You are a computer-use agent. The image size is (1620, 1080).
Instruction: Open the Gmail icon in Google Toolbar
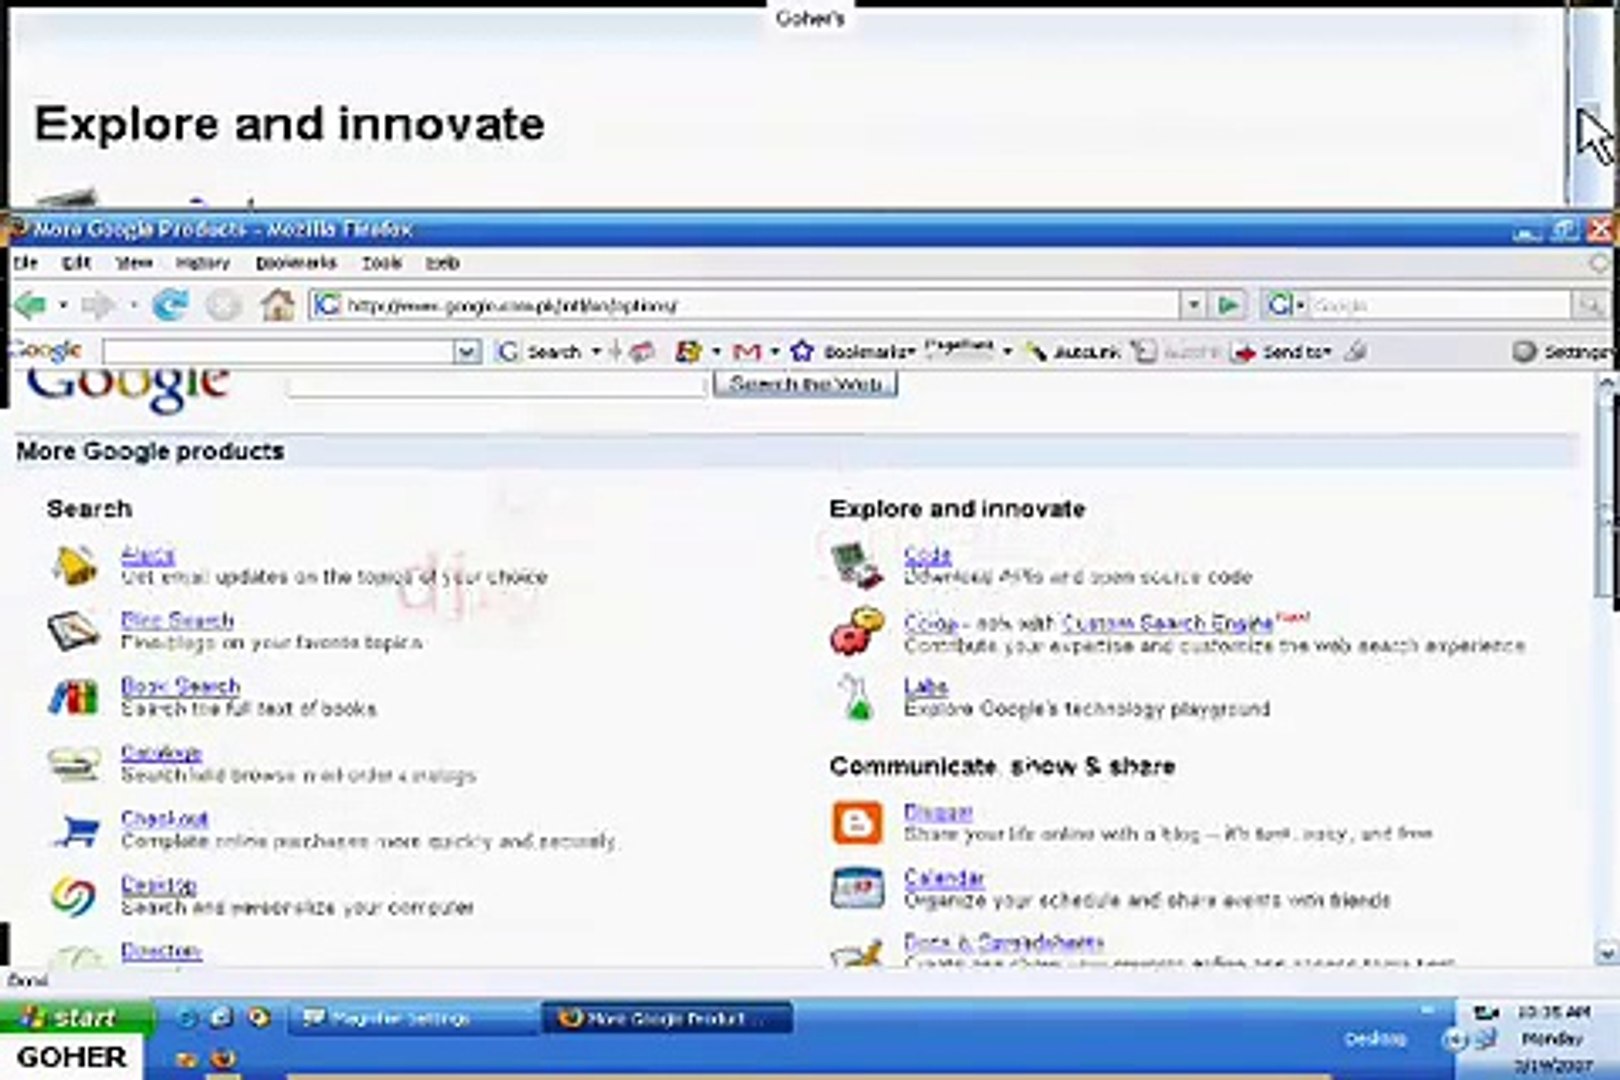pyautogui.click(x=747, y=352)
